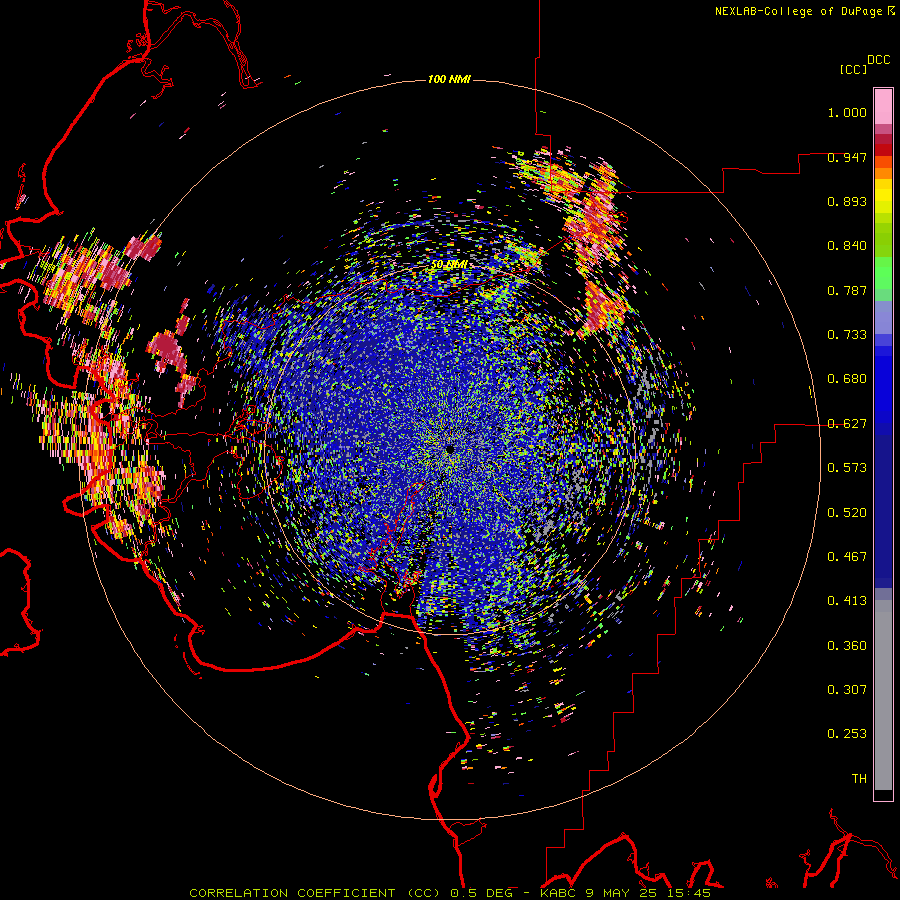Viewport: 900px width, 900px height.
Task: Click the [CC] legend unit label
Action: [x=853, y=69]
